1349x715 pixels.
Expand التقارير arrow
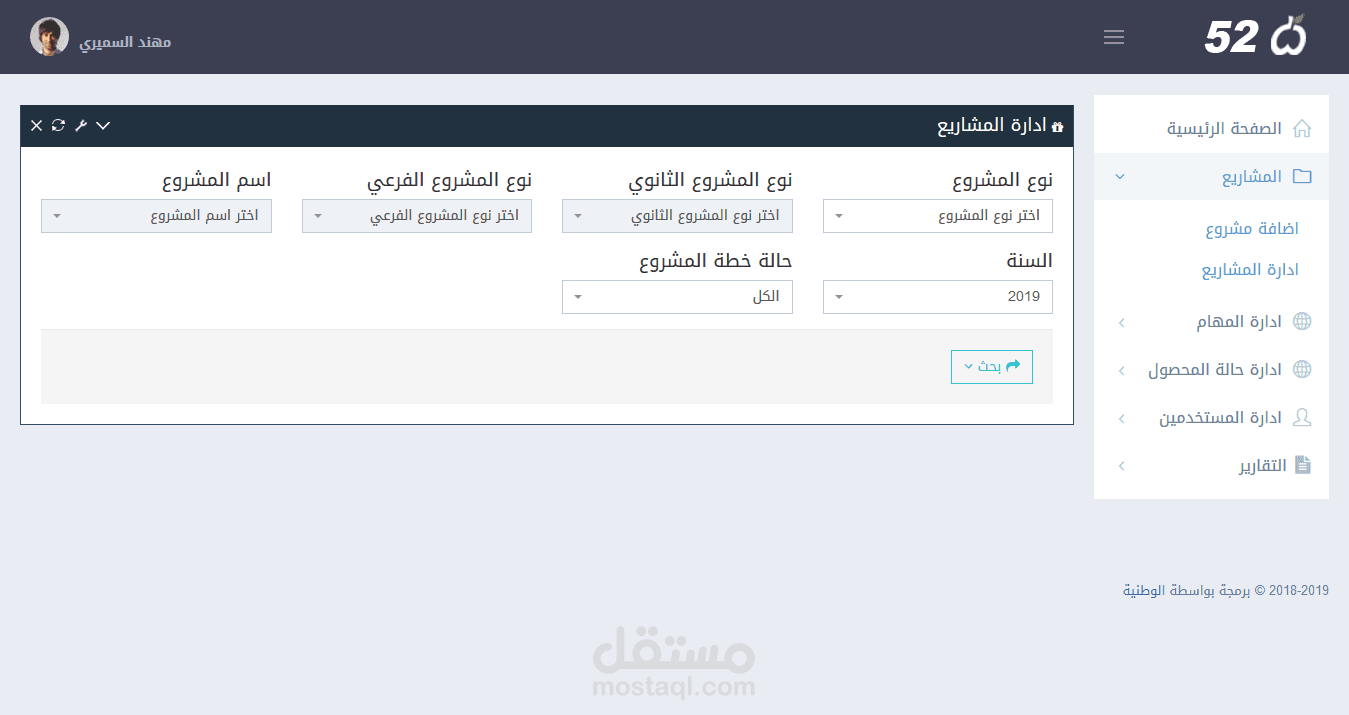(x=1120, y=466)
